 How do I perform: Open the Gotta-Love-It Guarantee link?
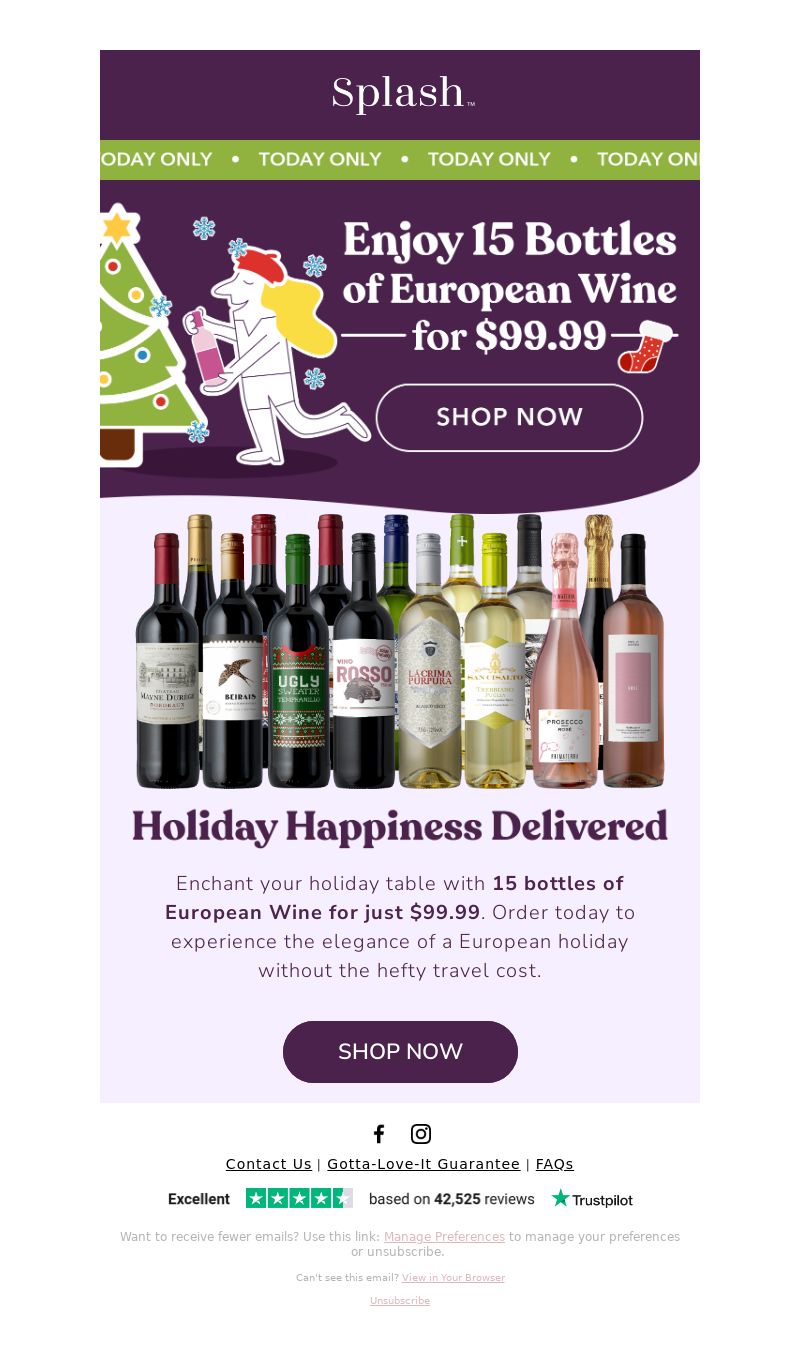pyautogui.click(x=424, y=1164)
